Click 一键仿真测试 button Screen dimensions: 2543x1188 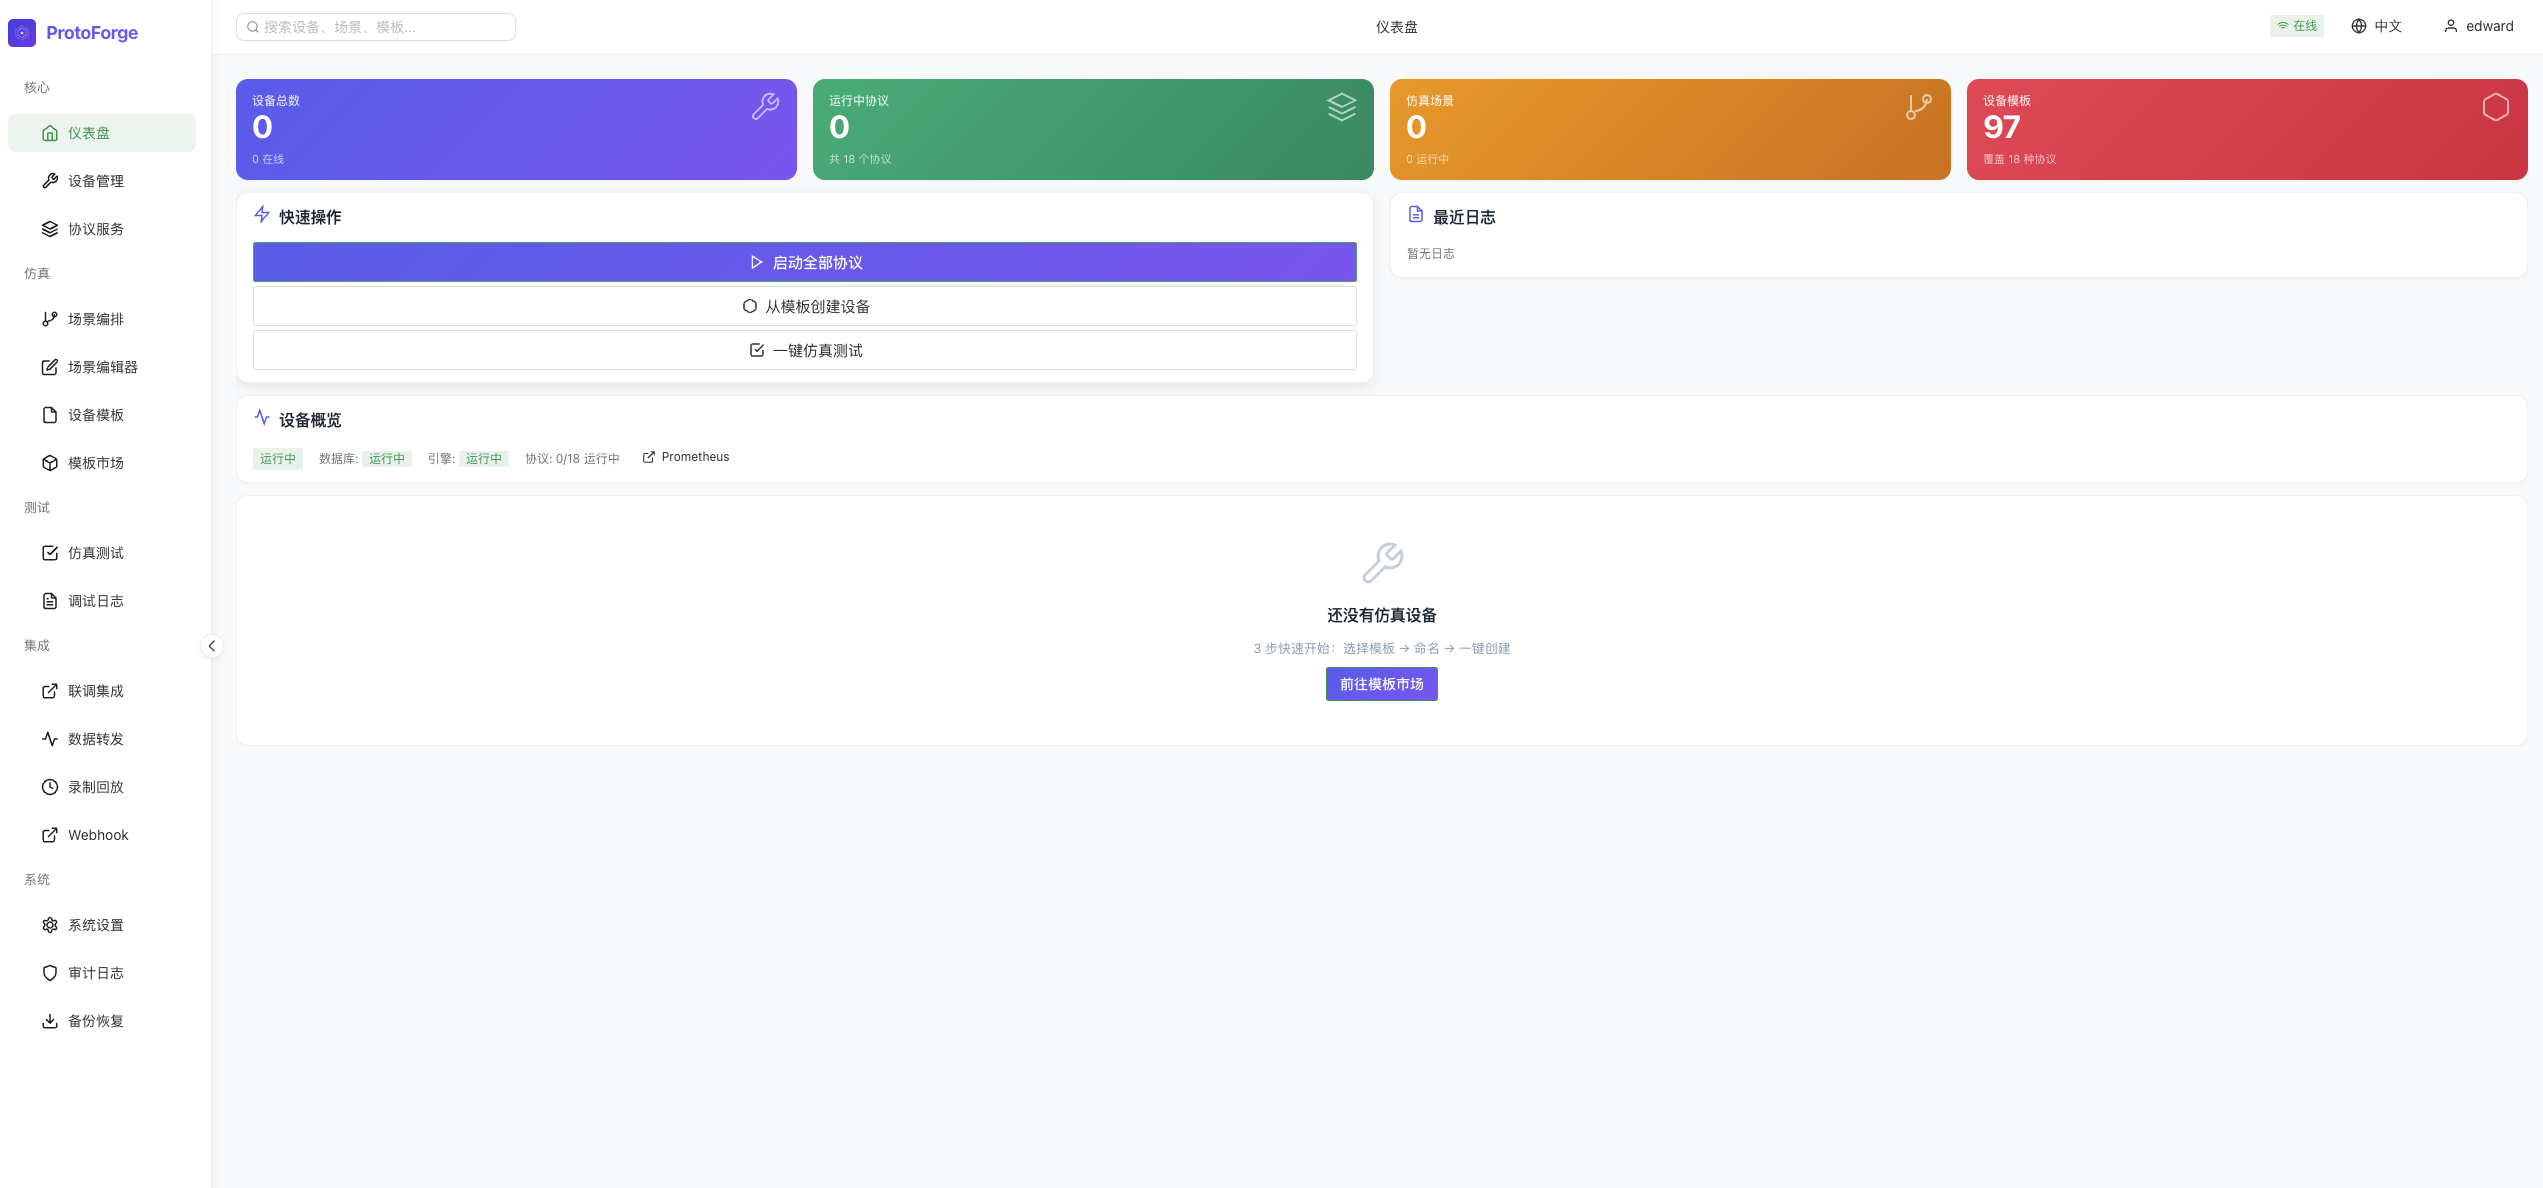pos(805,350)
